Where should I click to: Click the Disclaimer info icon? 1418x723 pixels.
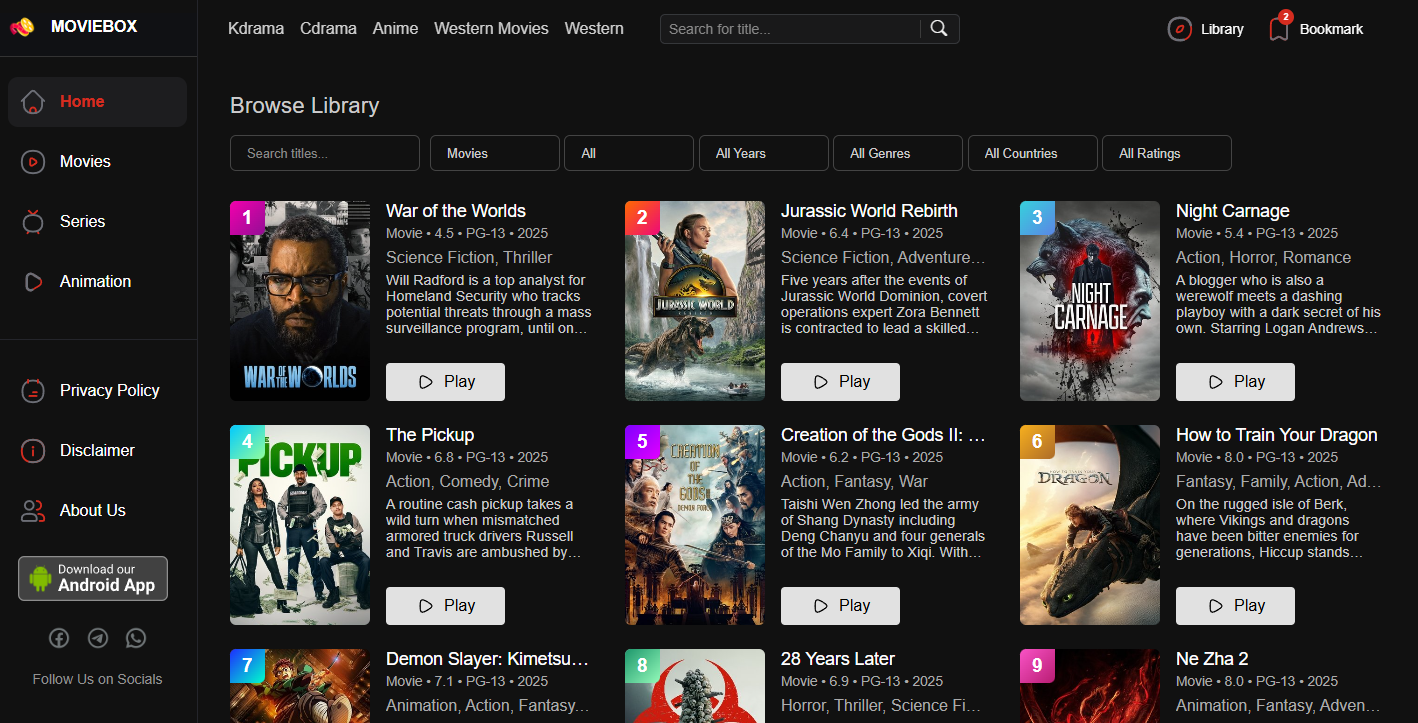click(x=33, y=451)
